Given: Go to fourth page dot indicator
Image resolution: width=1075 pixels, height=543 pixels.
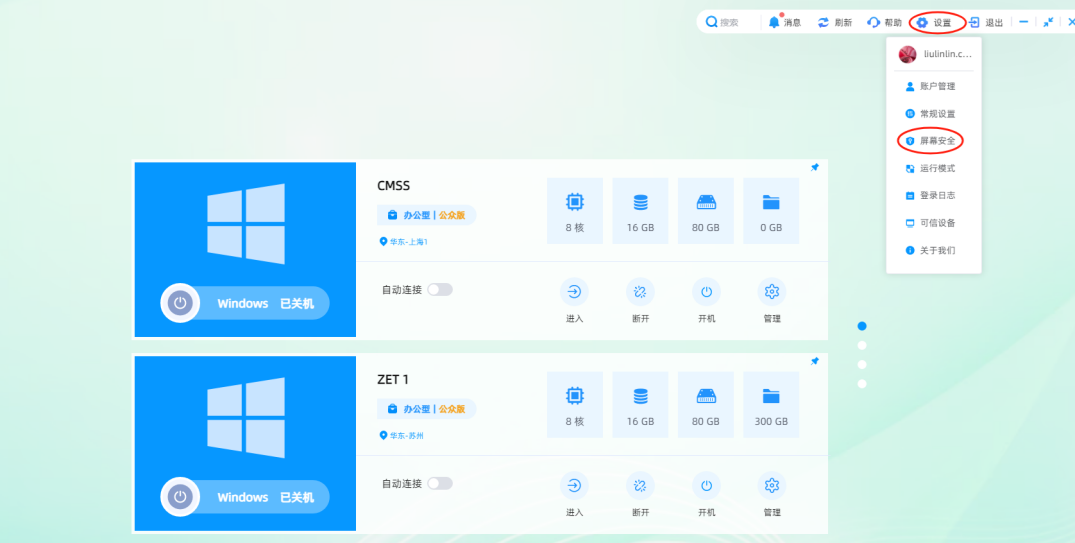Looking at the screenshot, I should (x=862, y=384).
